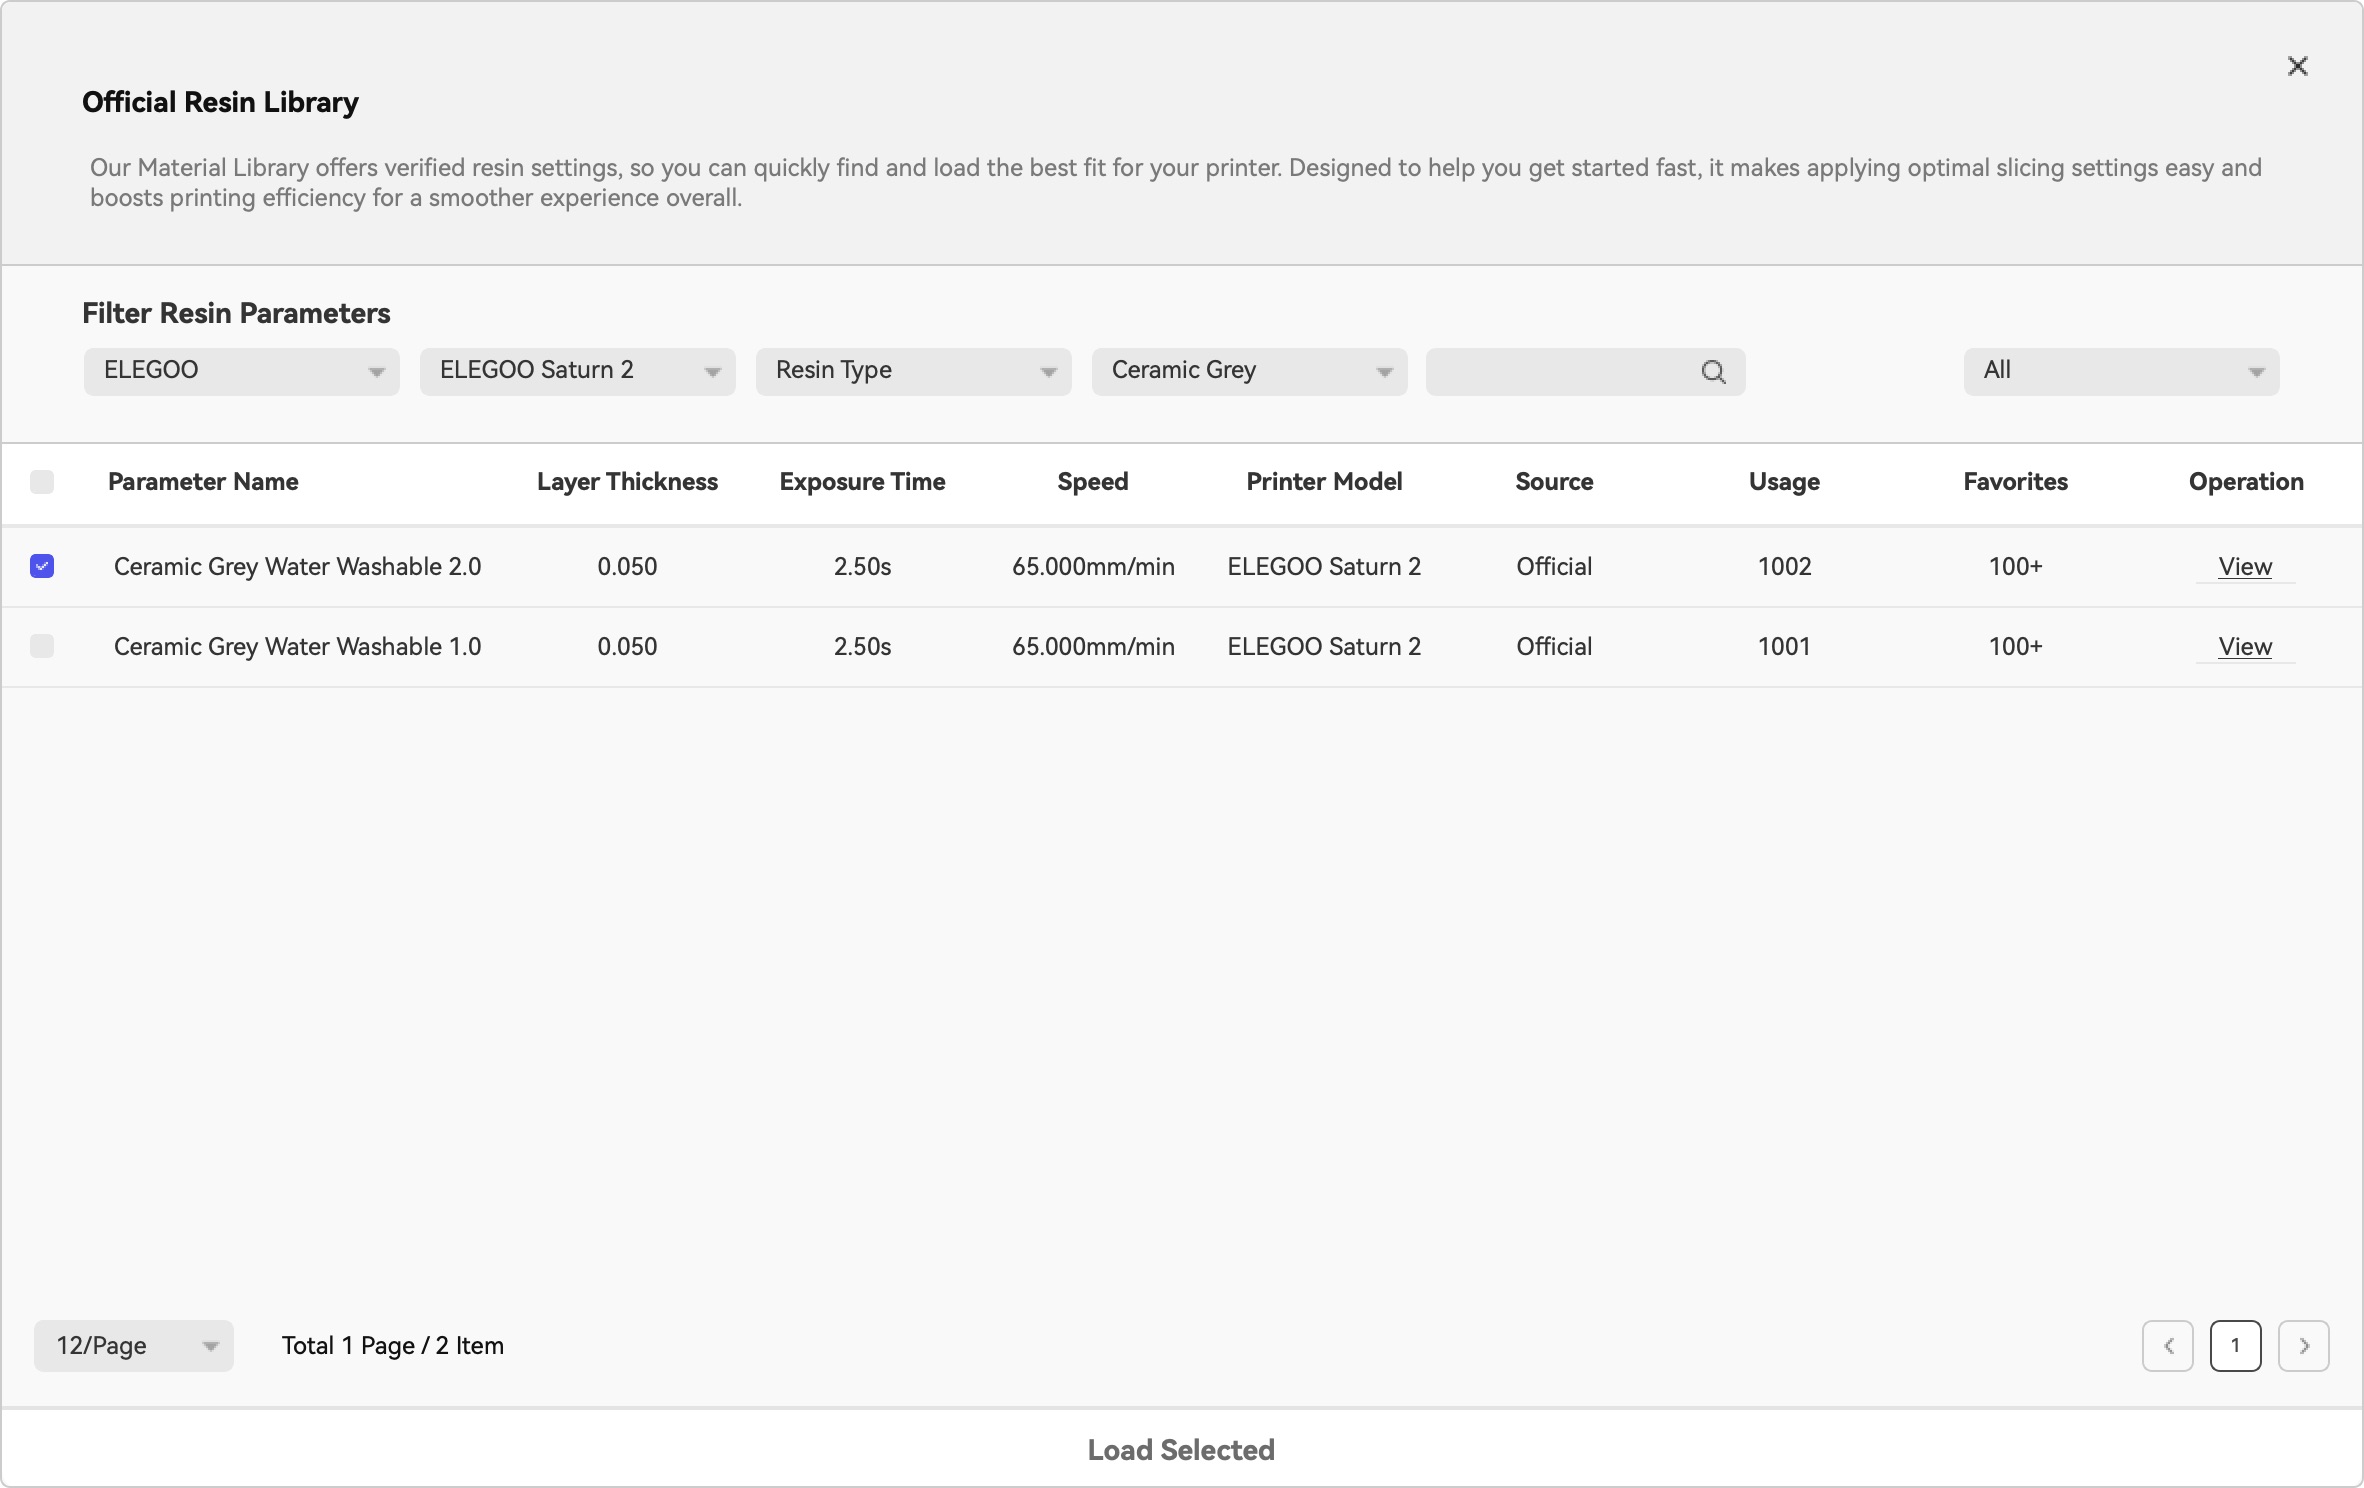Click the Load Selected button

point(1181,1450)
